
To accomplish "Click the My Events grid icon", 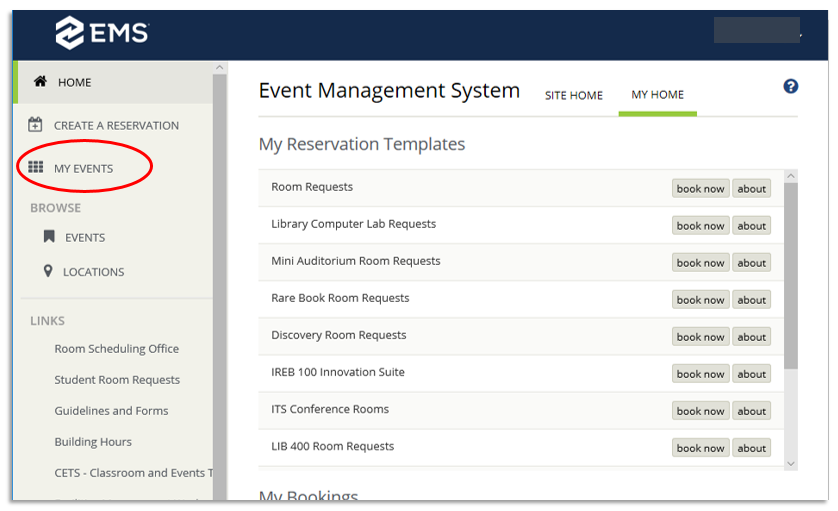I will click(x=36, y=168).
